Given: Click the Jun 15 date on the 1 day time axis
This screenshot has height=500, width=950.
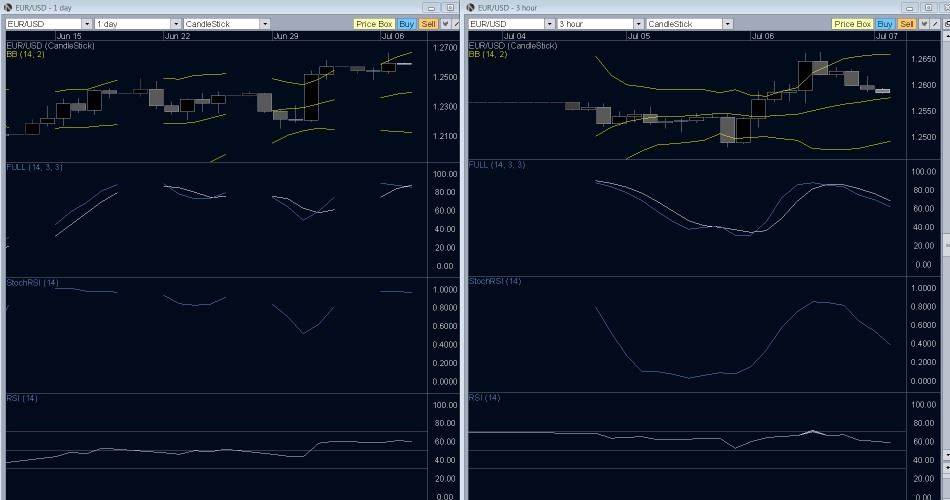Looking at the screenshot, I should point(69,36).
